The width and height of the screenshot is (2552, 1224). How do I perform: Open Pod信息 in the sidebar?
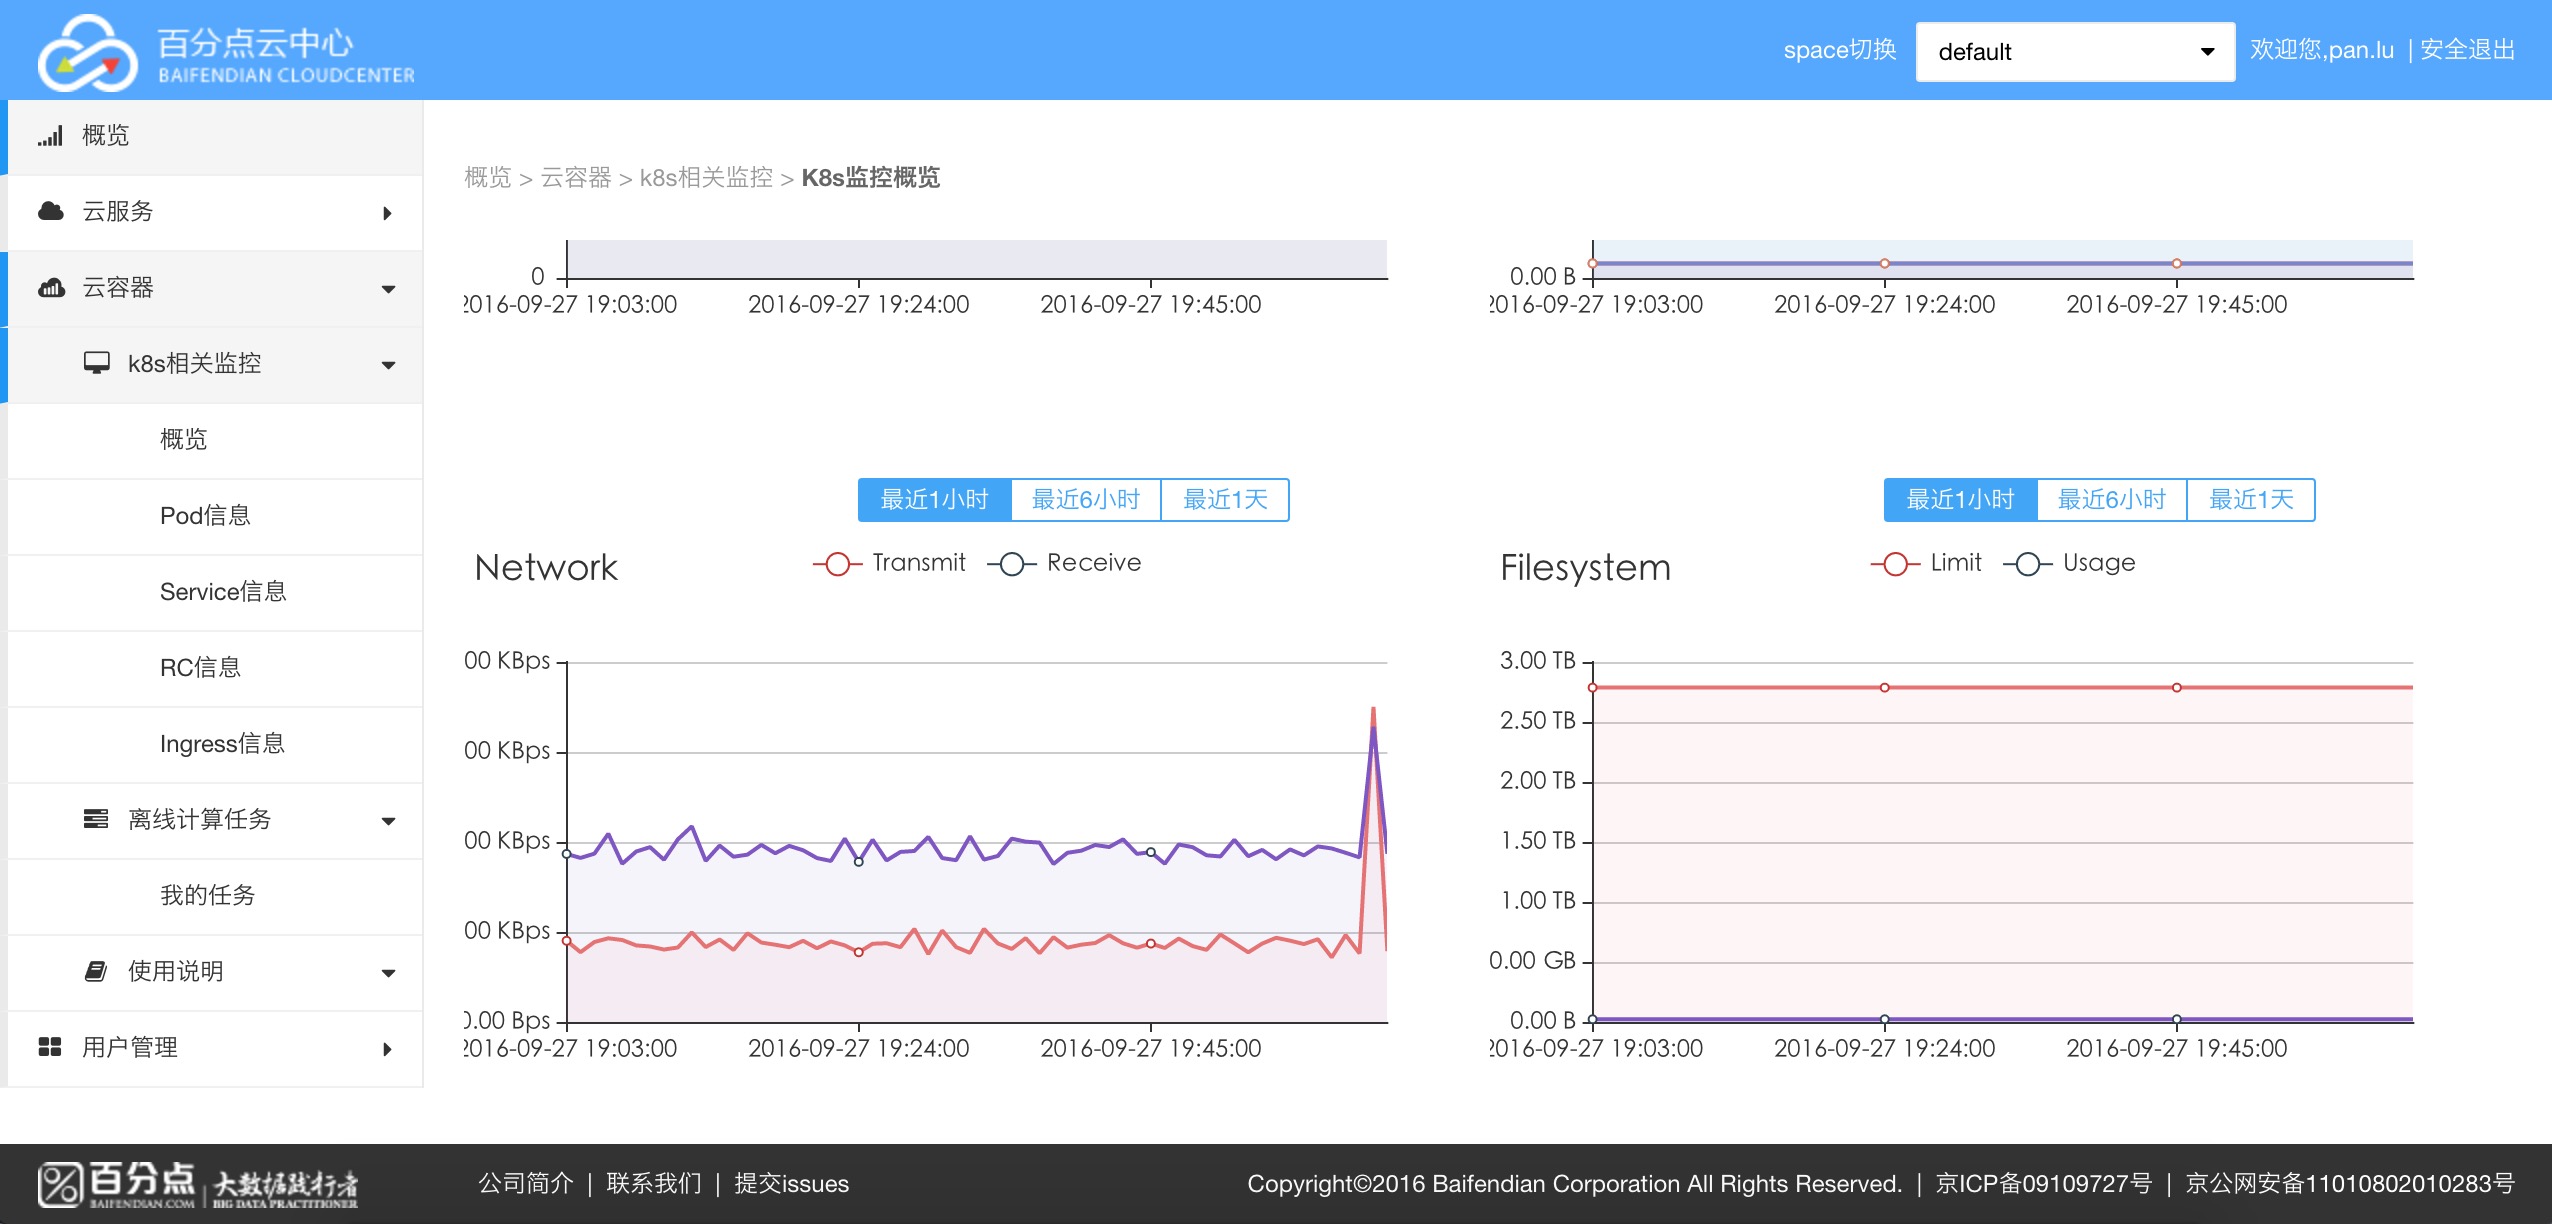click(x=205, y=515)
